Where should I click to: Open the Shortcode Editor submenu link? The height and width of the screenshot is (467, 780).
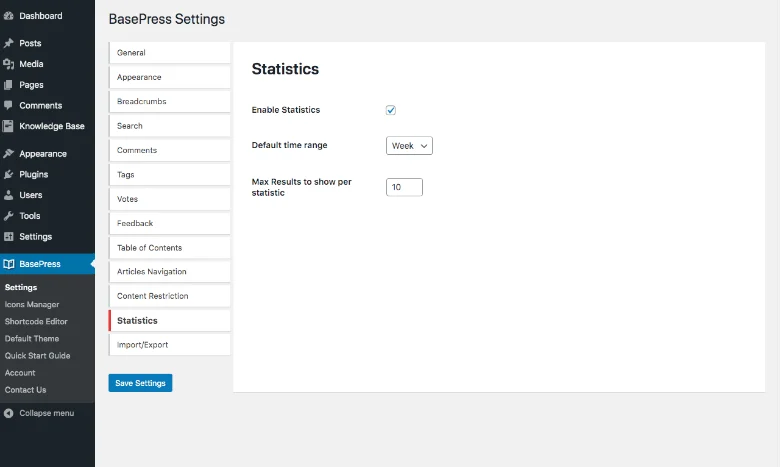coord(36,322)
